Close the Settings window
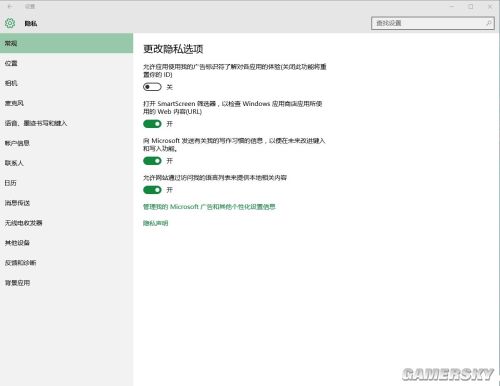The height and width of the screenshot is (386, 500). [x=490, y=6]
